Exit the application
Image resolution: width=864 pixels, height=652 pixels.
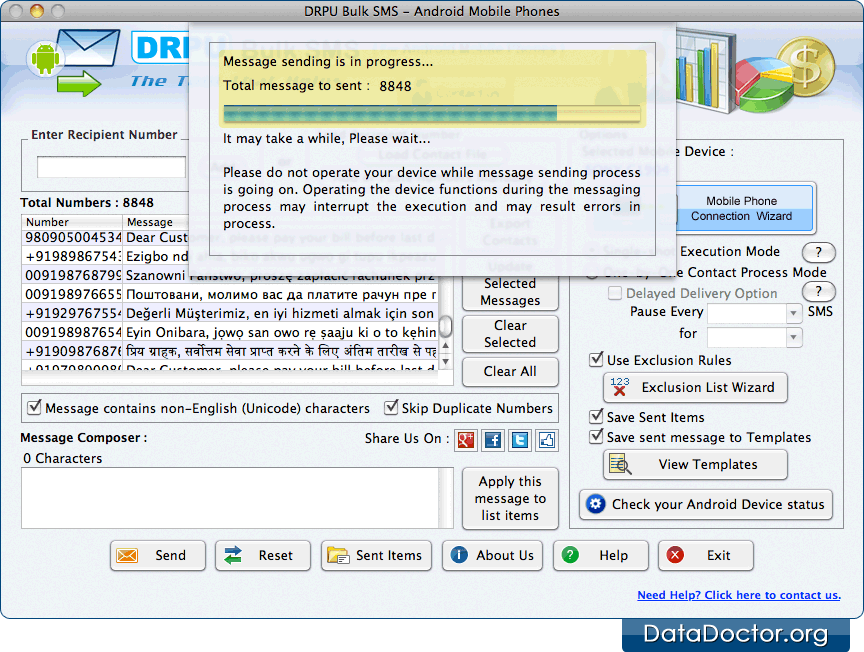[x=705, y=556]
